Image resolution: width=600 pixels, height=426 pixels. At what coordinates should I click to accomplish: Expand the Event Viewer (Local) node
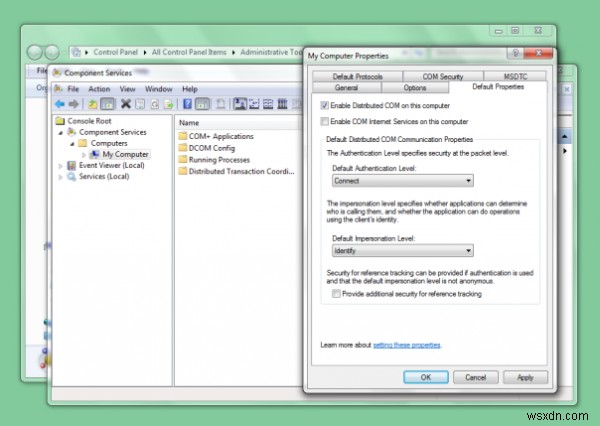pyautogui.click(x=60, y=166)
